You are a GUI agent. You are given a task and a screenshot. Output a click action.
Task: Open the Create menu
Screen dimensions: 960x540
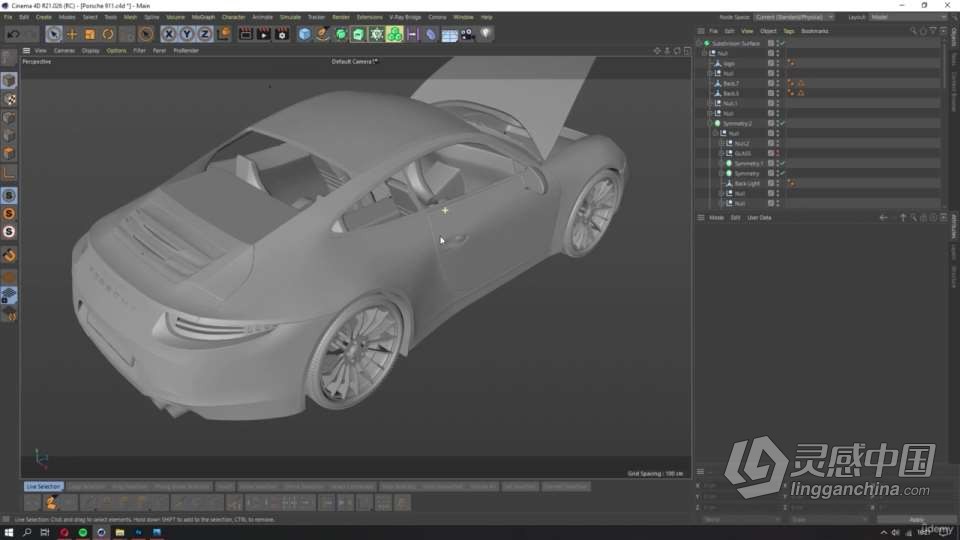(x=43, y=17)
